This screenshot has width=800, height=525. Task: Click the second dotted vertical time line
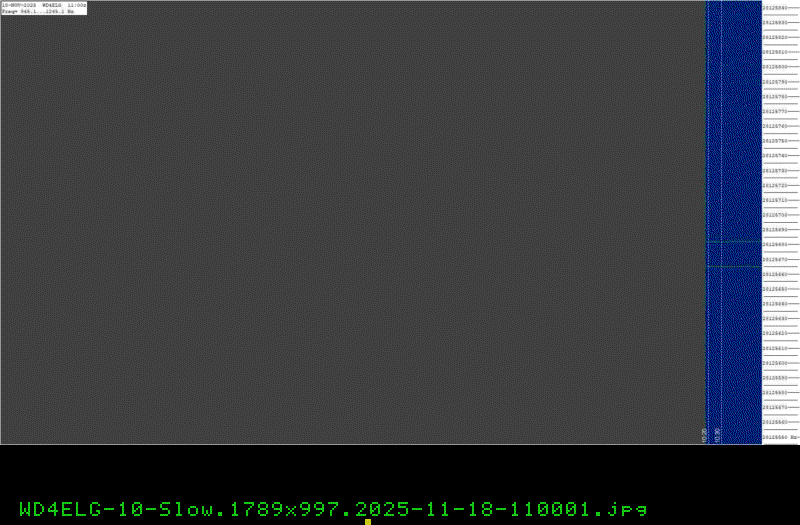[721, 222]
